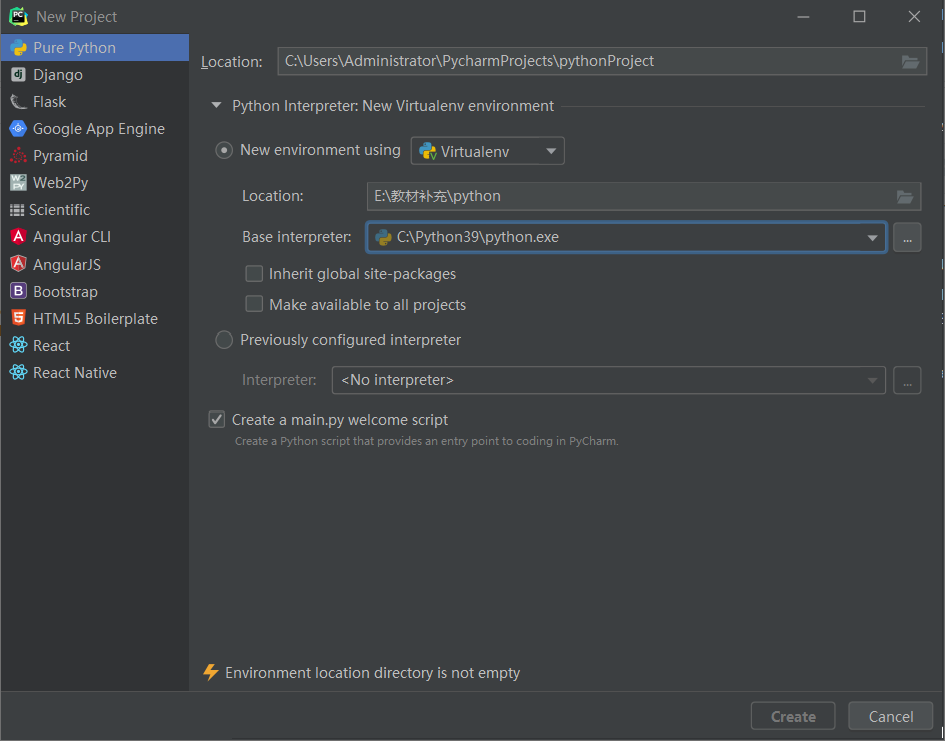Image resolution: width=945 pixels, height=741 pixels.
Task: Click the Pyramid list entry
Action: click(x=95, y=155)
